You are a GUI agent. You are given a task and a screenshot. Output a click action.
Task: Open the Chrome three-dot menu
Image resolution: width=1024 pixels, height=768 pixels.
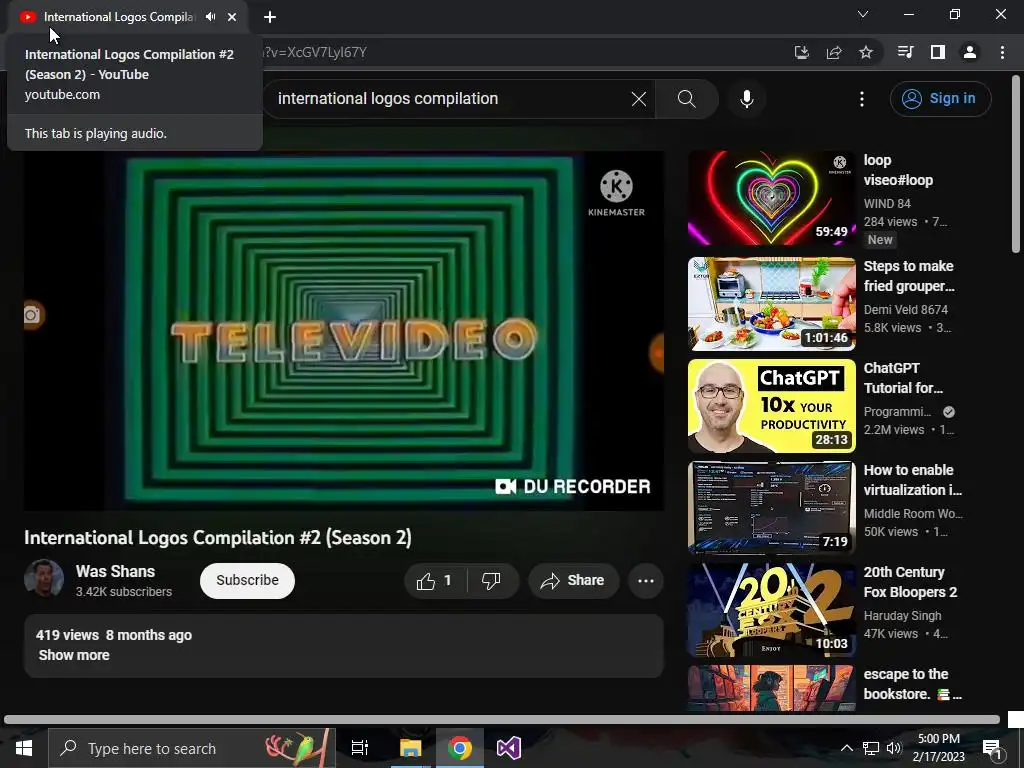point(1002,52)
